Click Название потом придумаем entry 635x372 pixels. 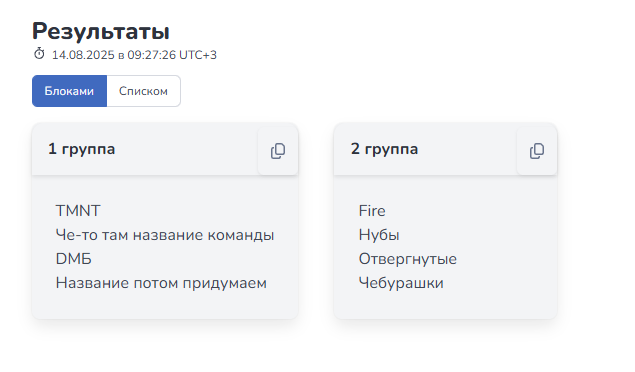[161, 283]
